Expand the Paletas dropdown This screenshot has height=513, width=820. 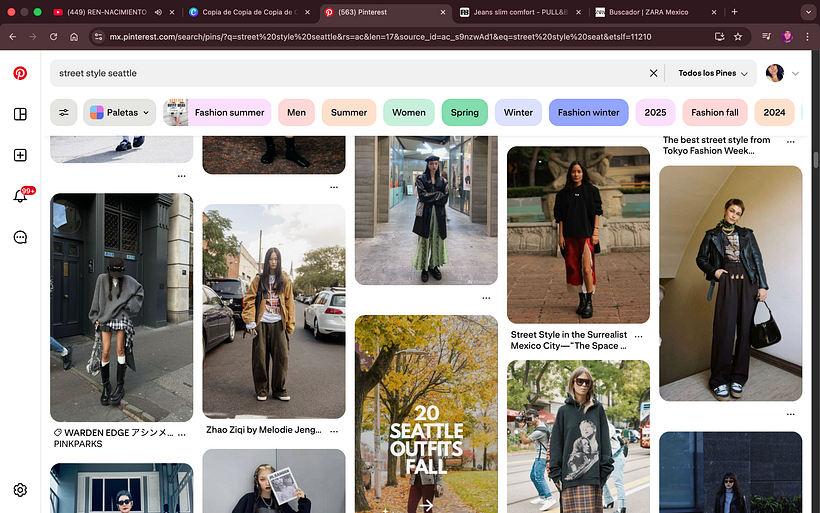click(120, 113)
